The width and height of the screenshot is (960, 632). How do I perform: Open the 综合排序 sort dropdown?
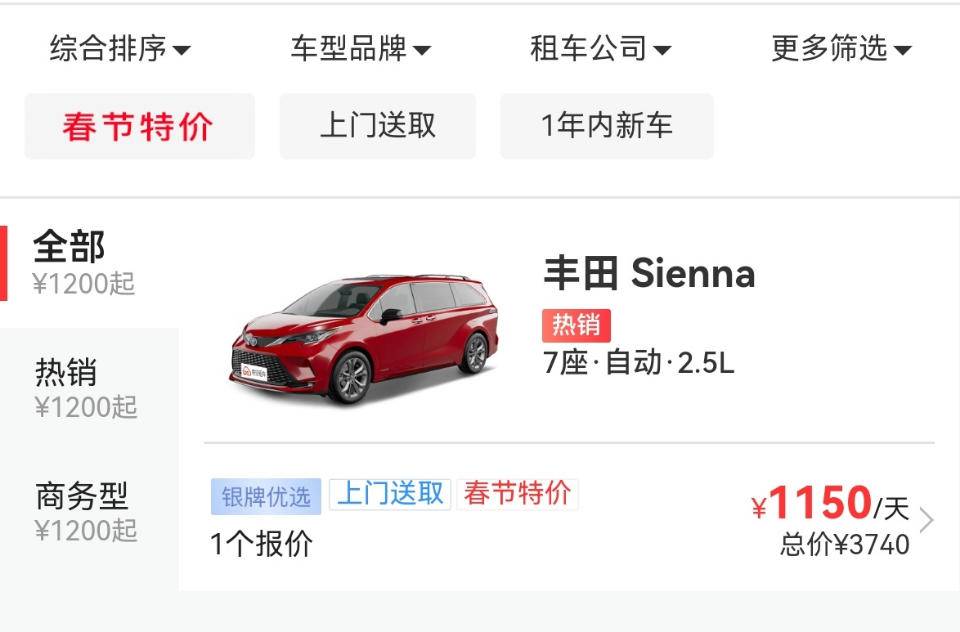point(120,48)
